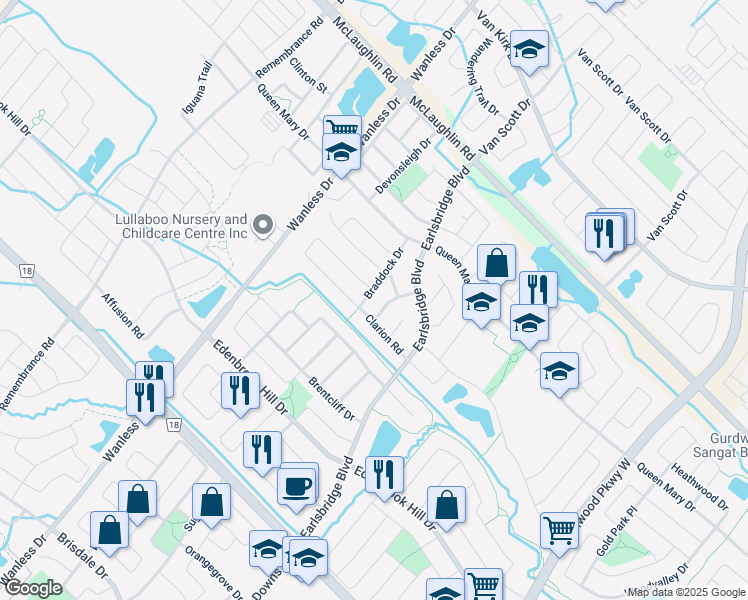Click the restaurant marker above the coffee cup icon

pos(262,451)
